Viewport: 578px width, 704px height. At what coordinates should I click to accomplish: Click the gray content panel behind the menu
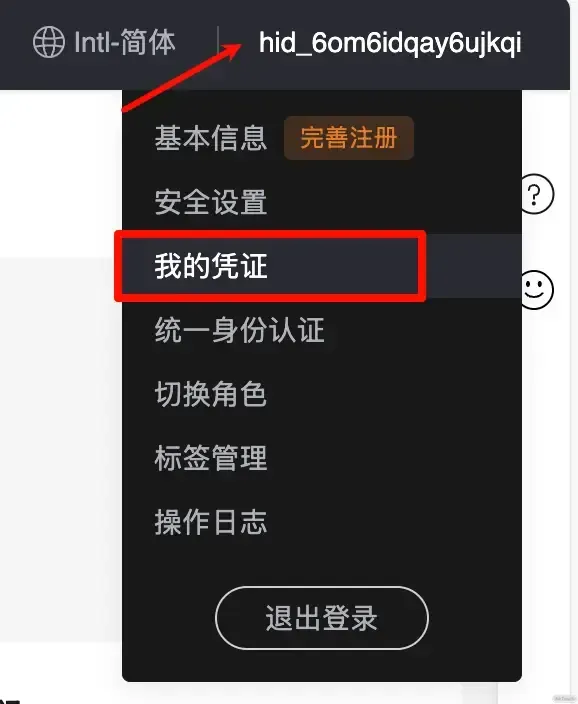(61, 449)
